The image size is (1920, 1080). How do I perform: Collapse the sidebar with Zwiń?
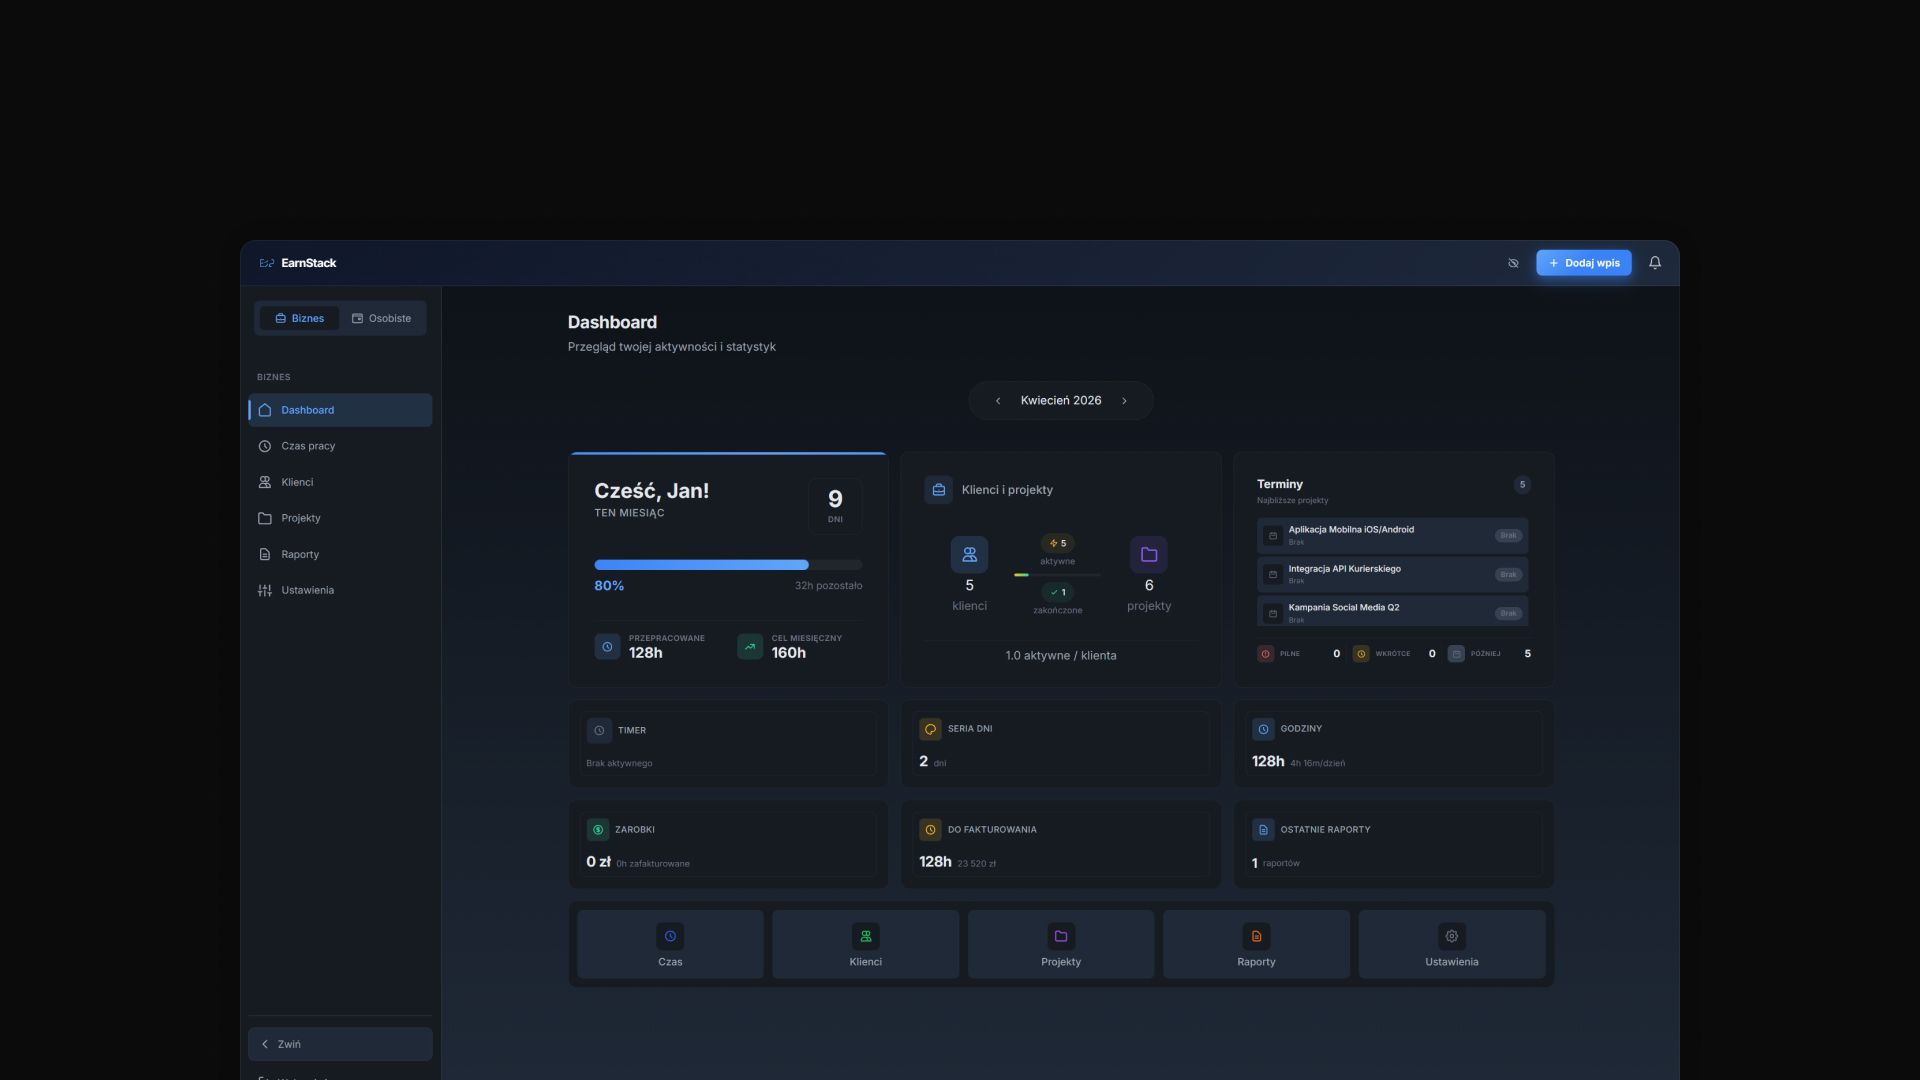coord(340,1044)
